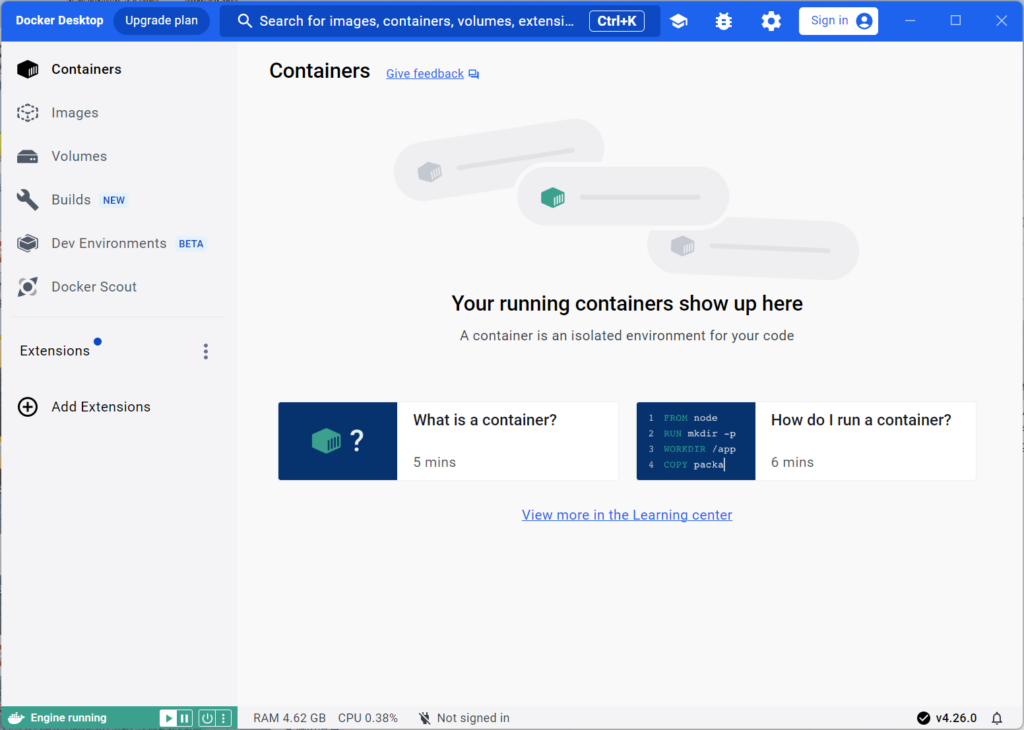Click the '5 mins' duration text
Viewport: 1024px width, 730px height.
click(434, 462)
